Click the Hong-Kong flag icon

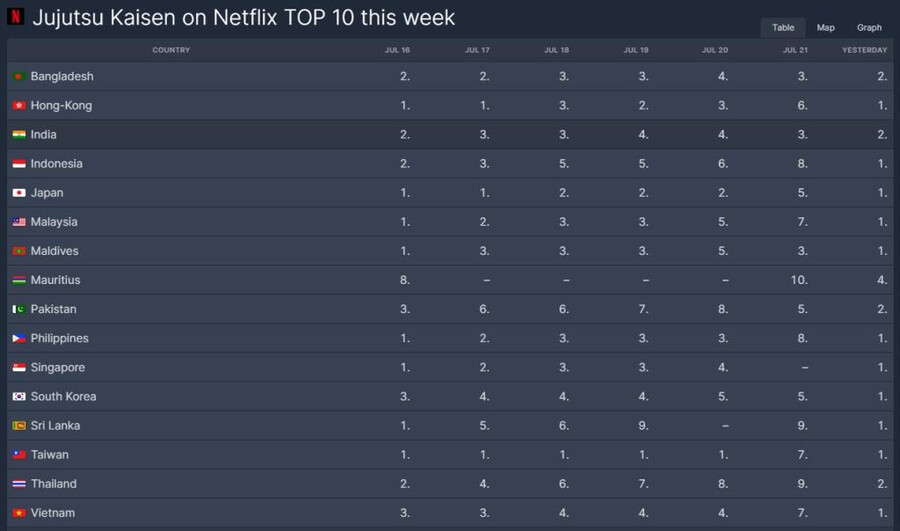point(18,106)
